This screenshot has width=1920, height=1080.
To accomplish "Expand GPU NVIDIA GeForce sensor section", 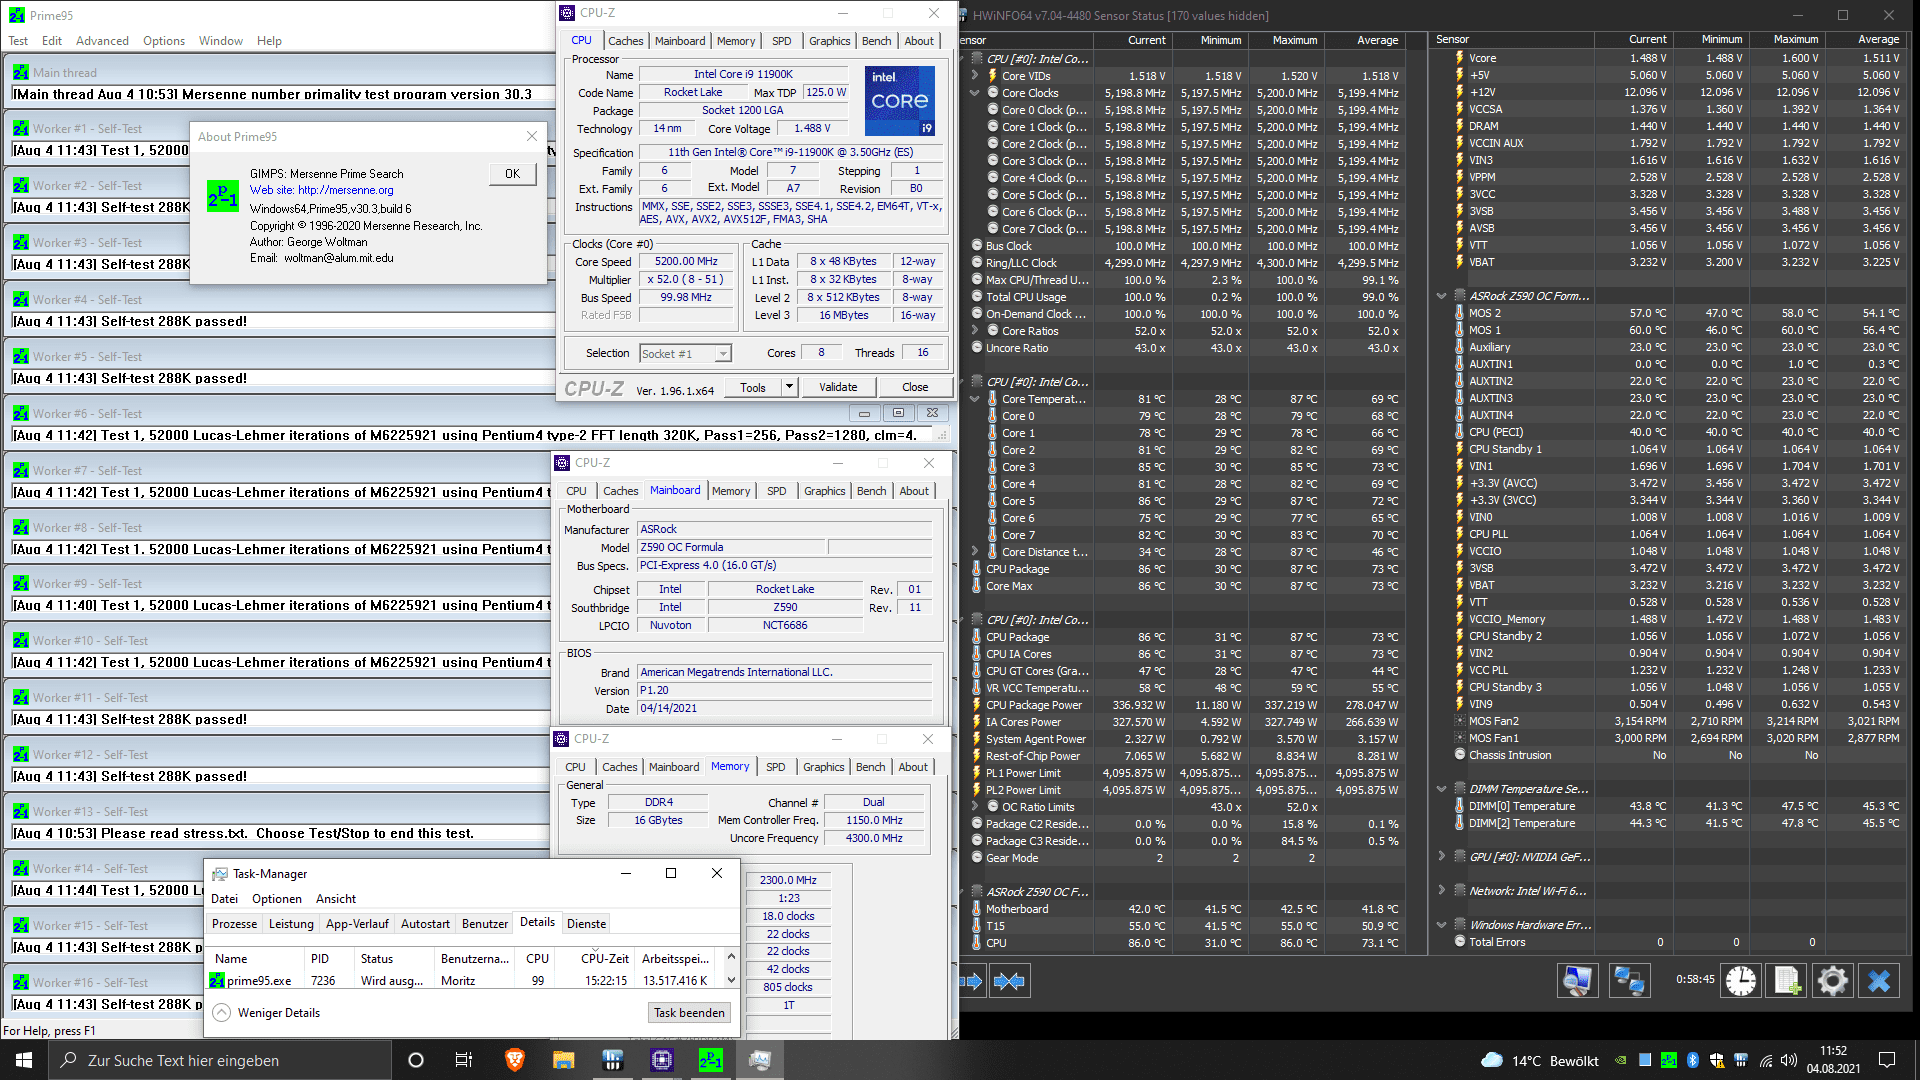I will [x=1441, y=857].
